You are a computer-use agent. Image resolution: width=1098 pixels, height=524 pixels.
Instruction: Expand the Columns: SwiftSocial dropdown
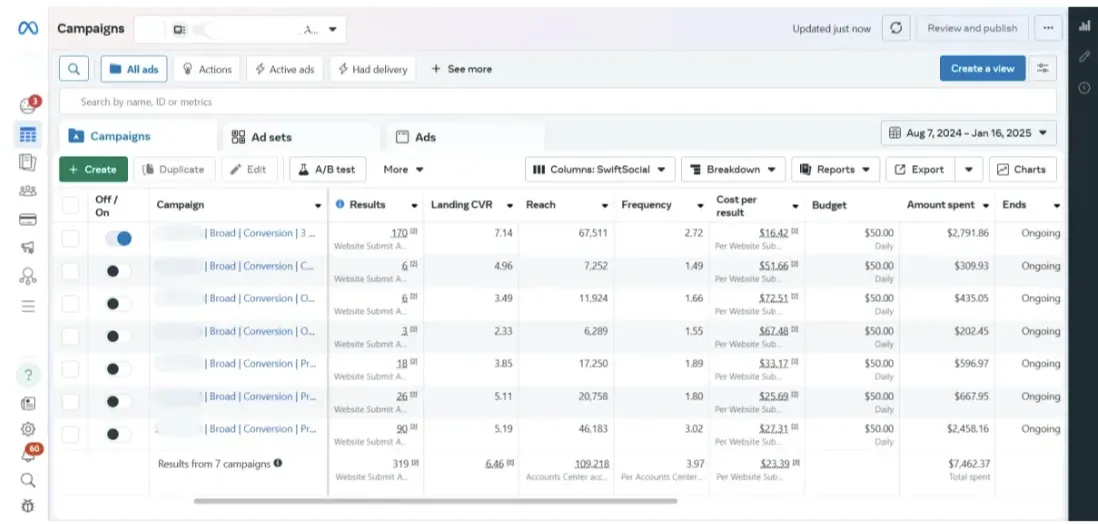pos(600,169)
